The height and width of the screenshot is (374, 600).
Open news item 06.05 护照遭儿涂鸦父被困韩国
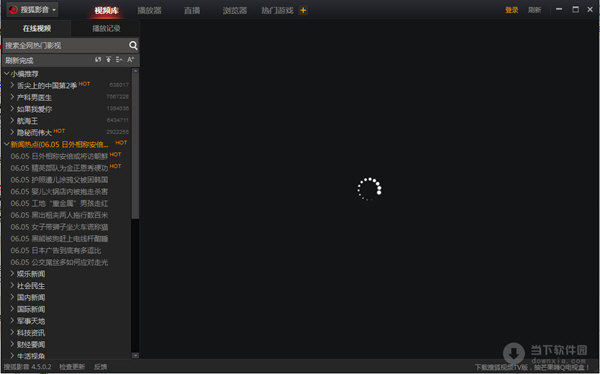59,180
